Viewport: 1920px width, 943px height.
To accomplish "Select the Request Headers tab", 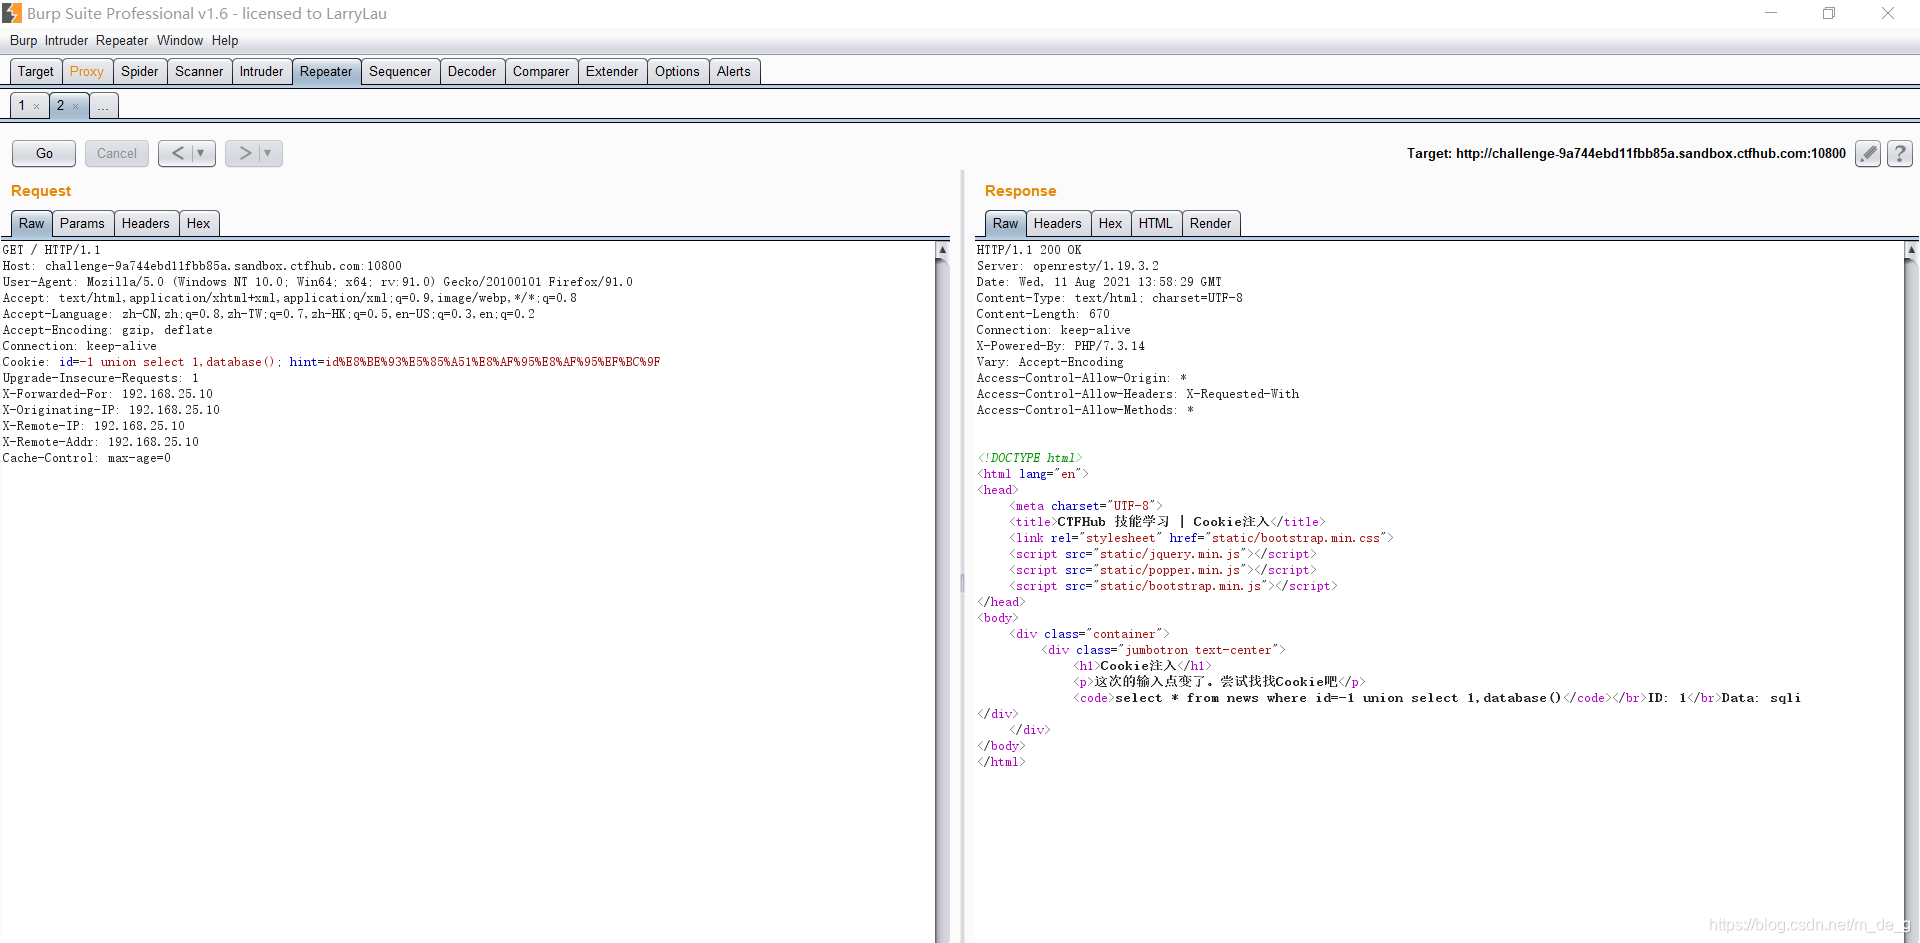I will tap(146, 223).
